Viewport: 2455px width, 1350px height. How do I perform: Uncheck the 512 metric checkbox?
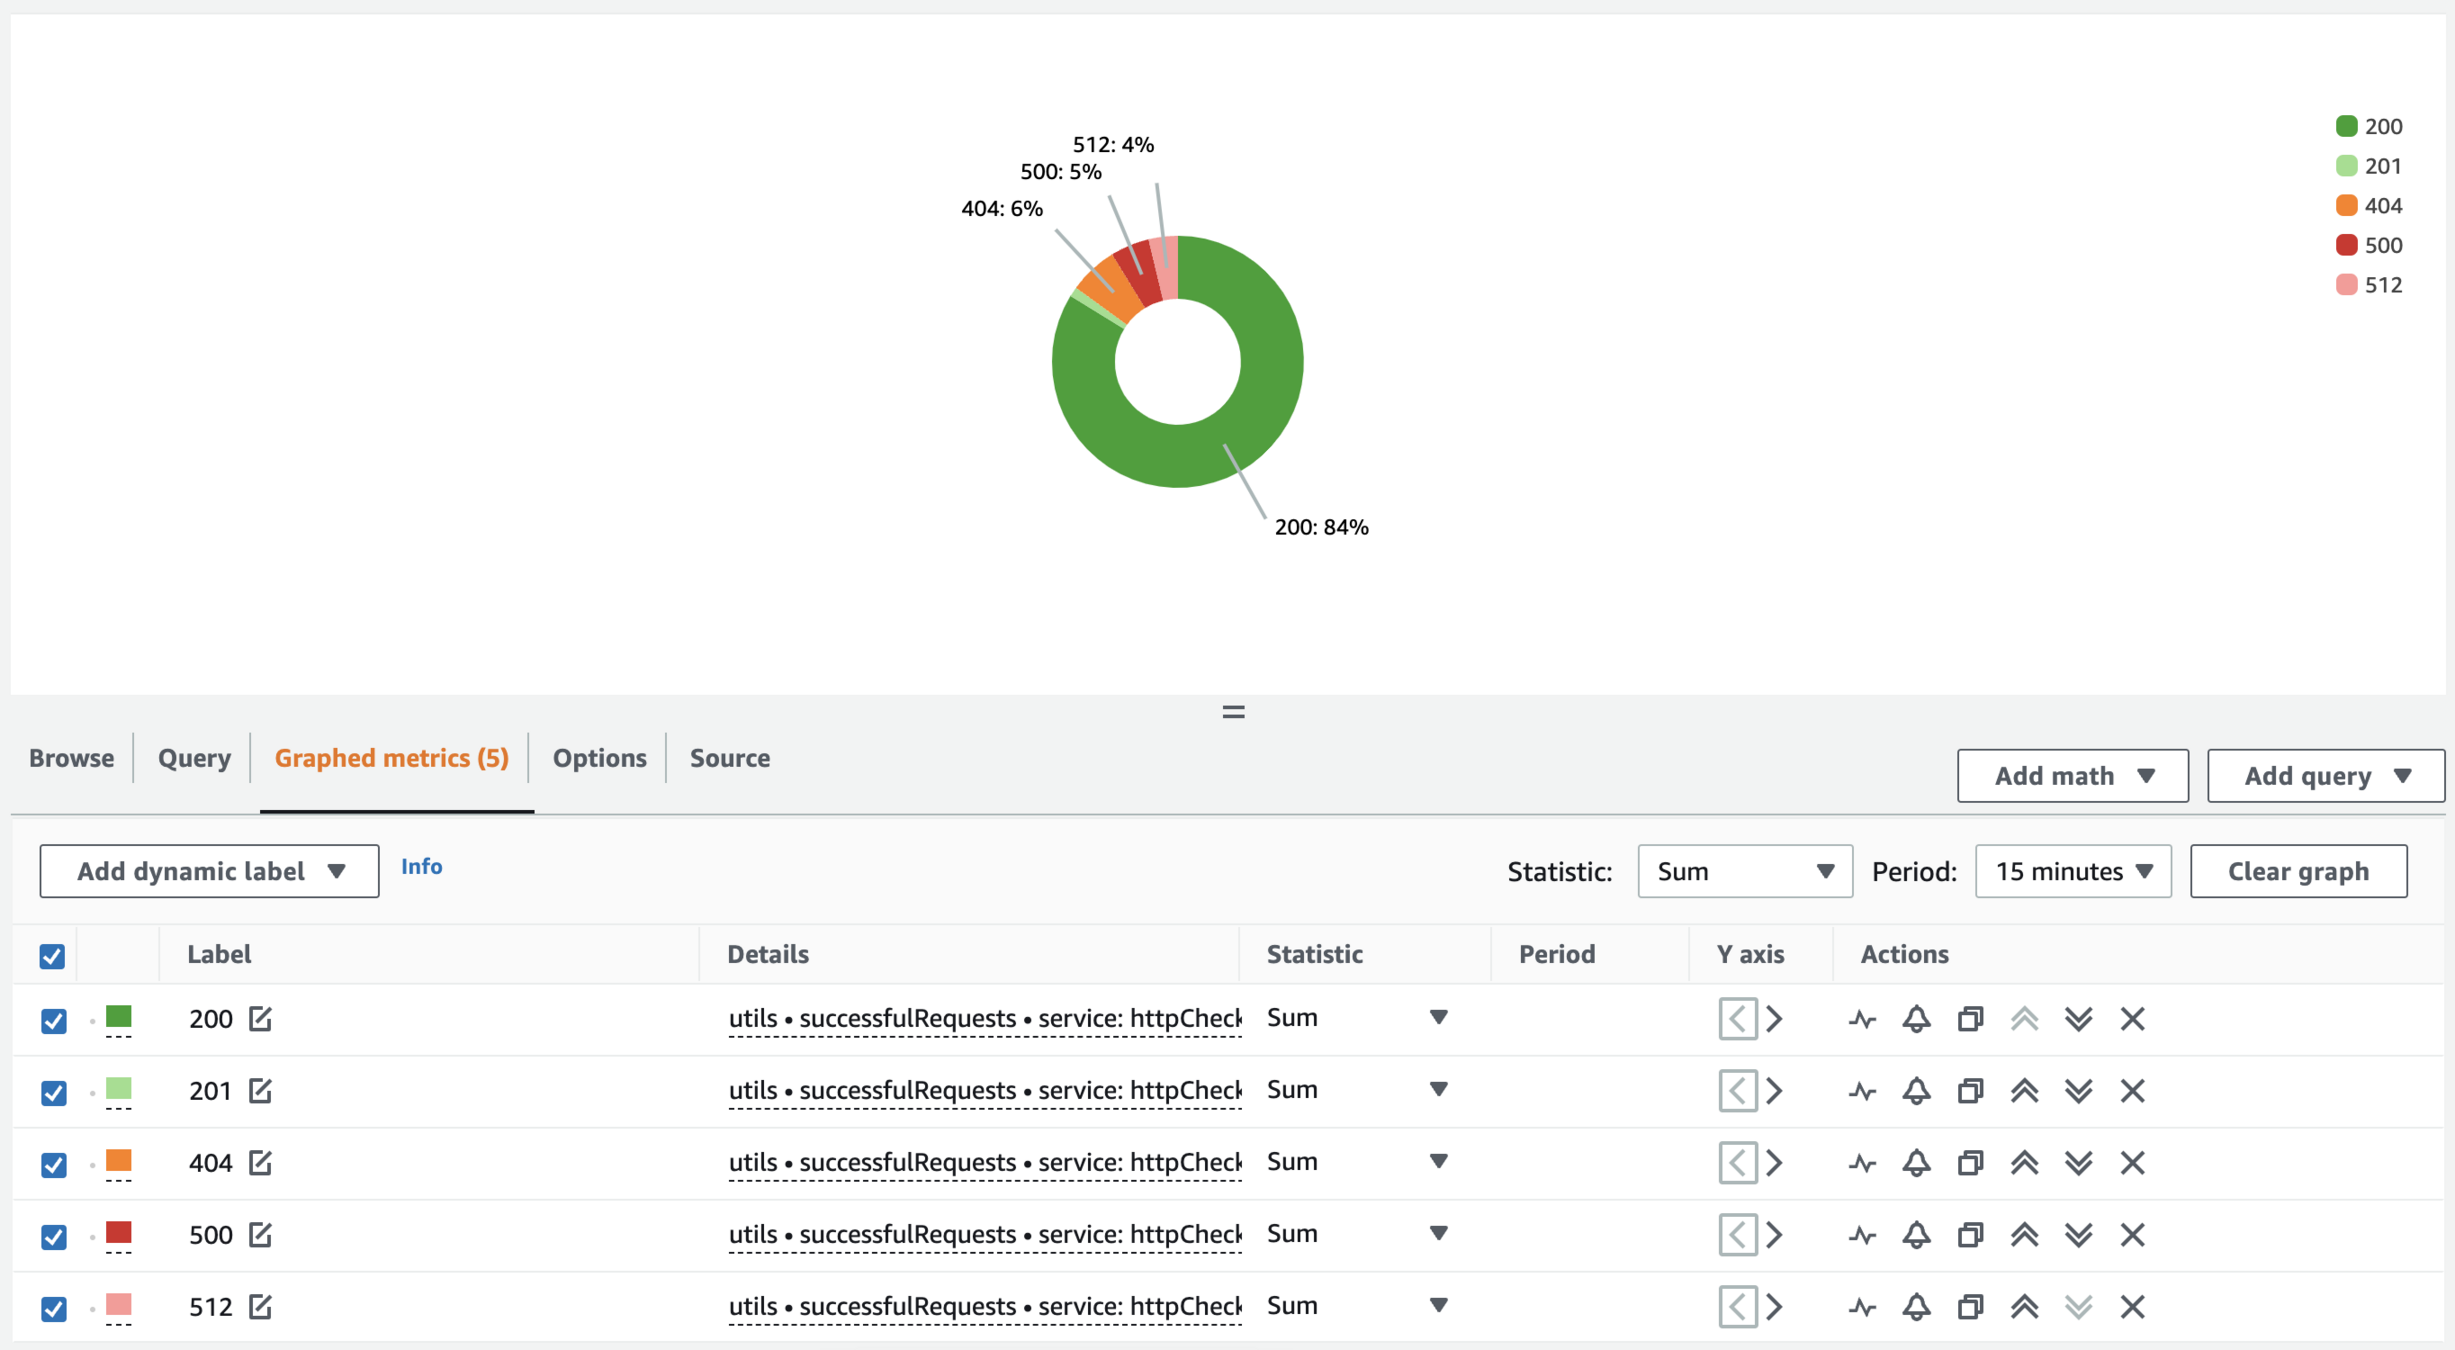point(54,1308)
